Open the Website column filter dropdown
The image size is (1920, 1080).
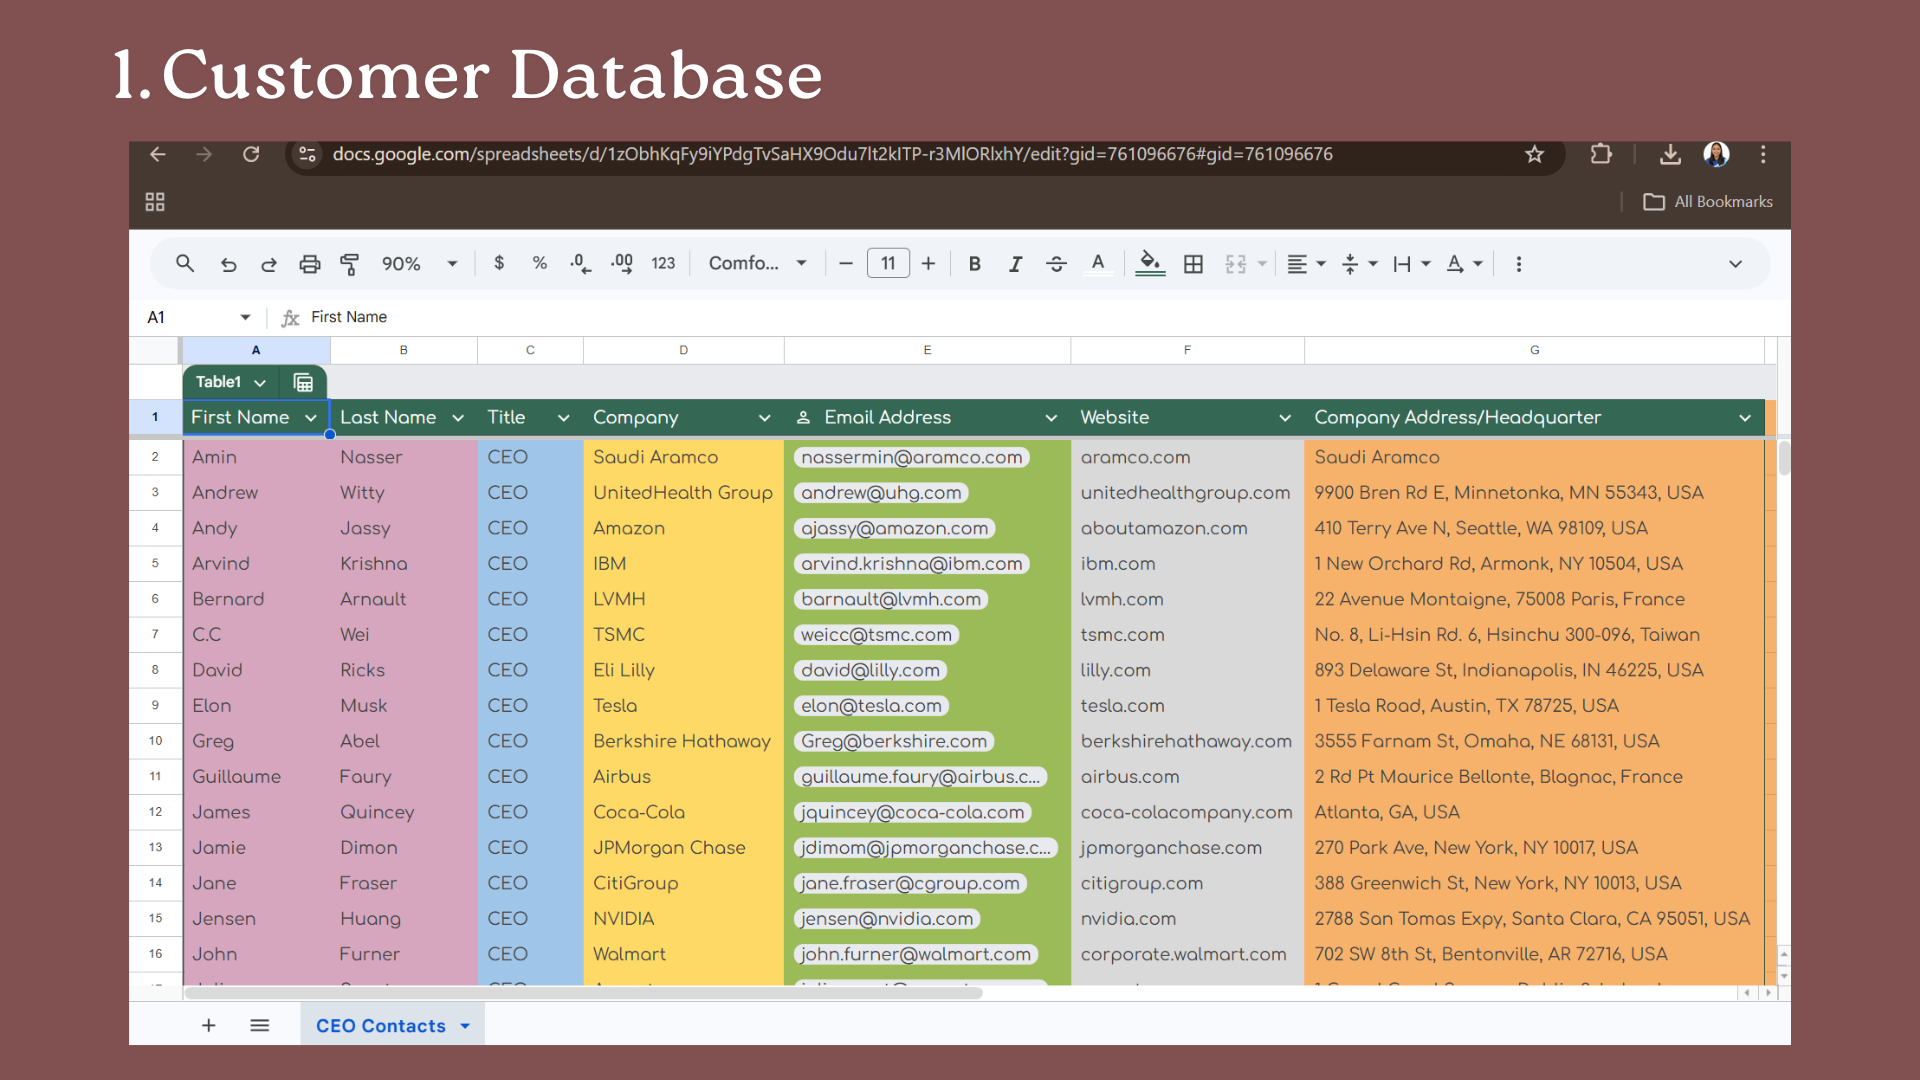pos(1285,418)
